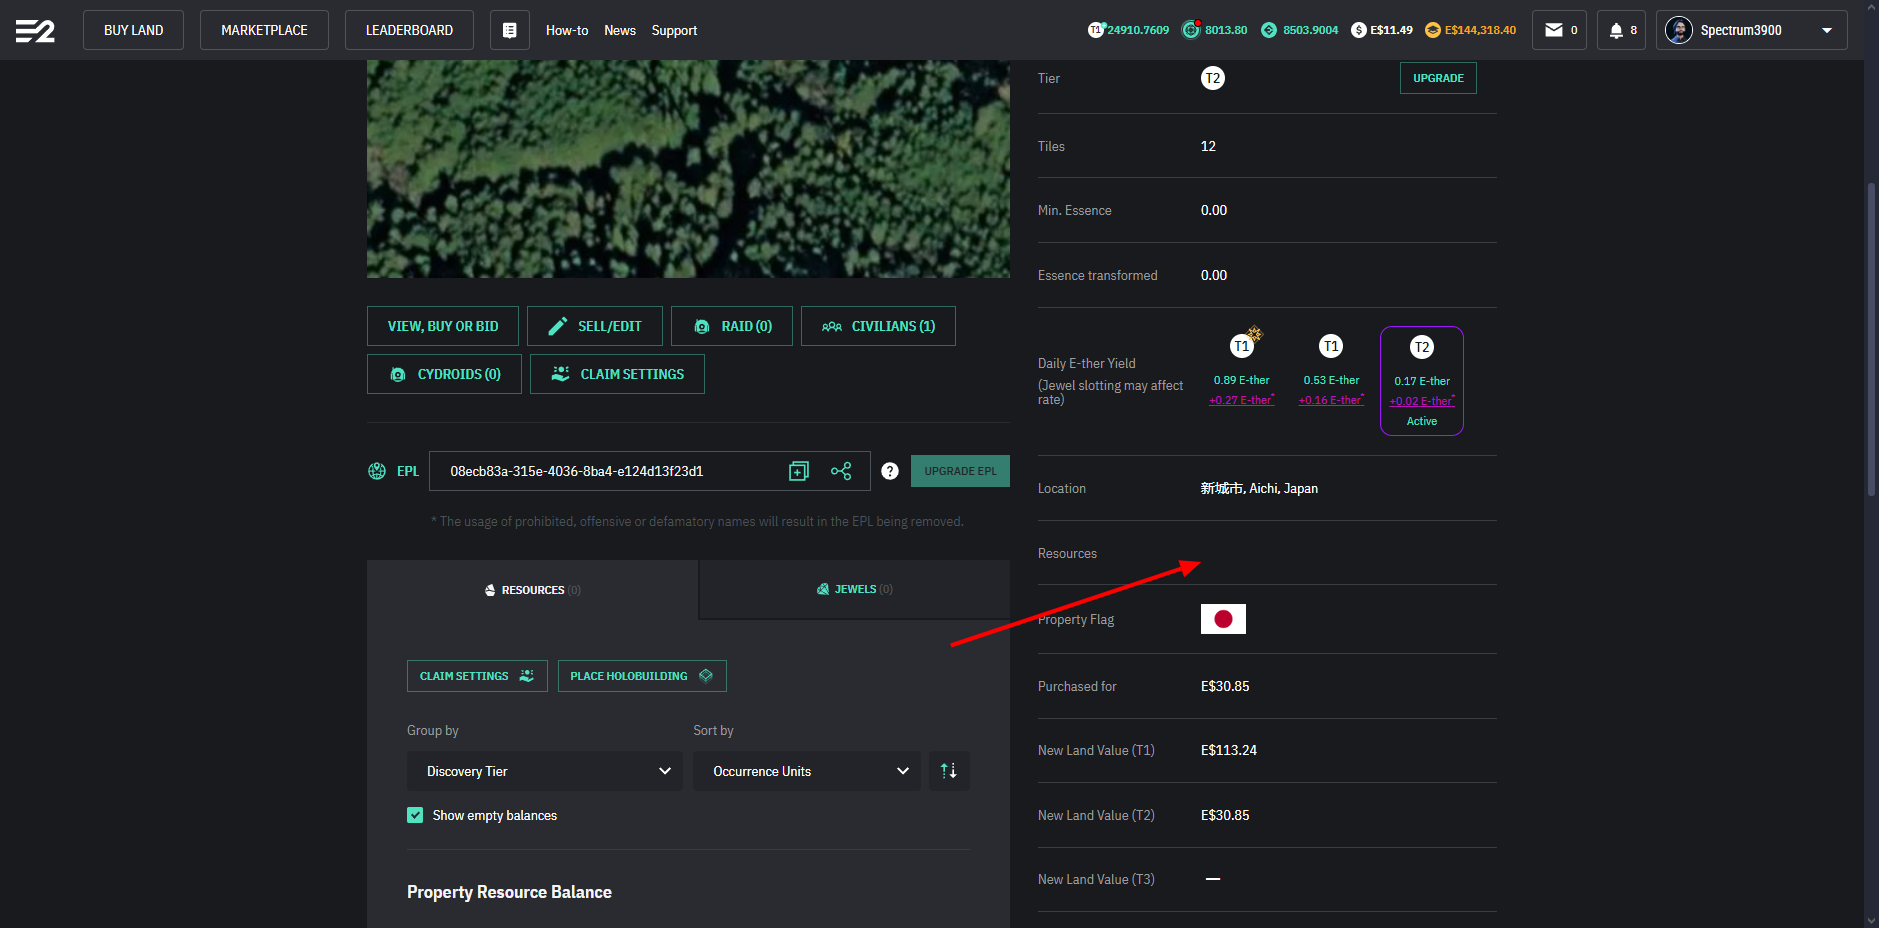The height and width of the screenshot is (928, 1879).
Task: Click the copy EPL icon
Action: [x=798, y=471]
